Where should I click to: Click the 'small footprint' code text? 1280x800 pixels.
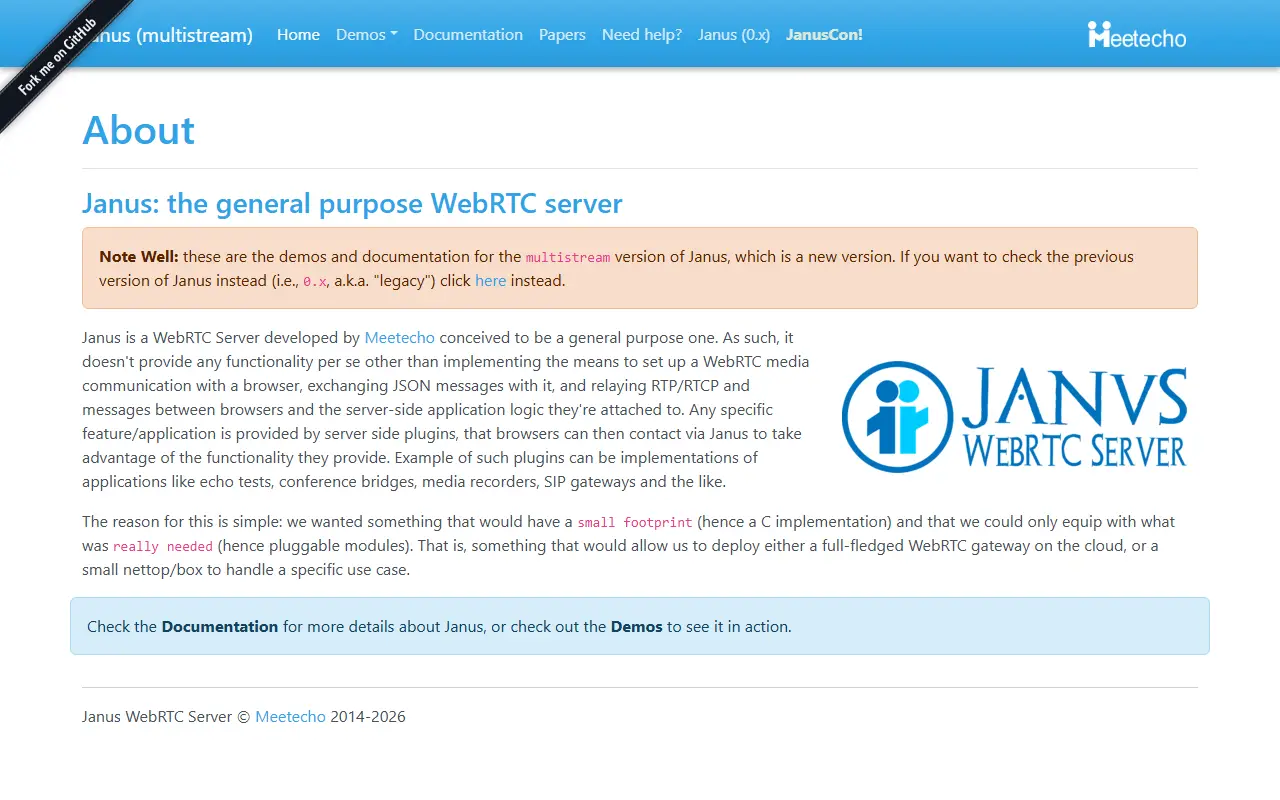pyautogui.click(x=635, y=522)
